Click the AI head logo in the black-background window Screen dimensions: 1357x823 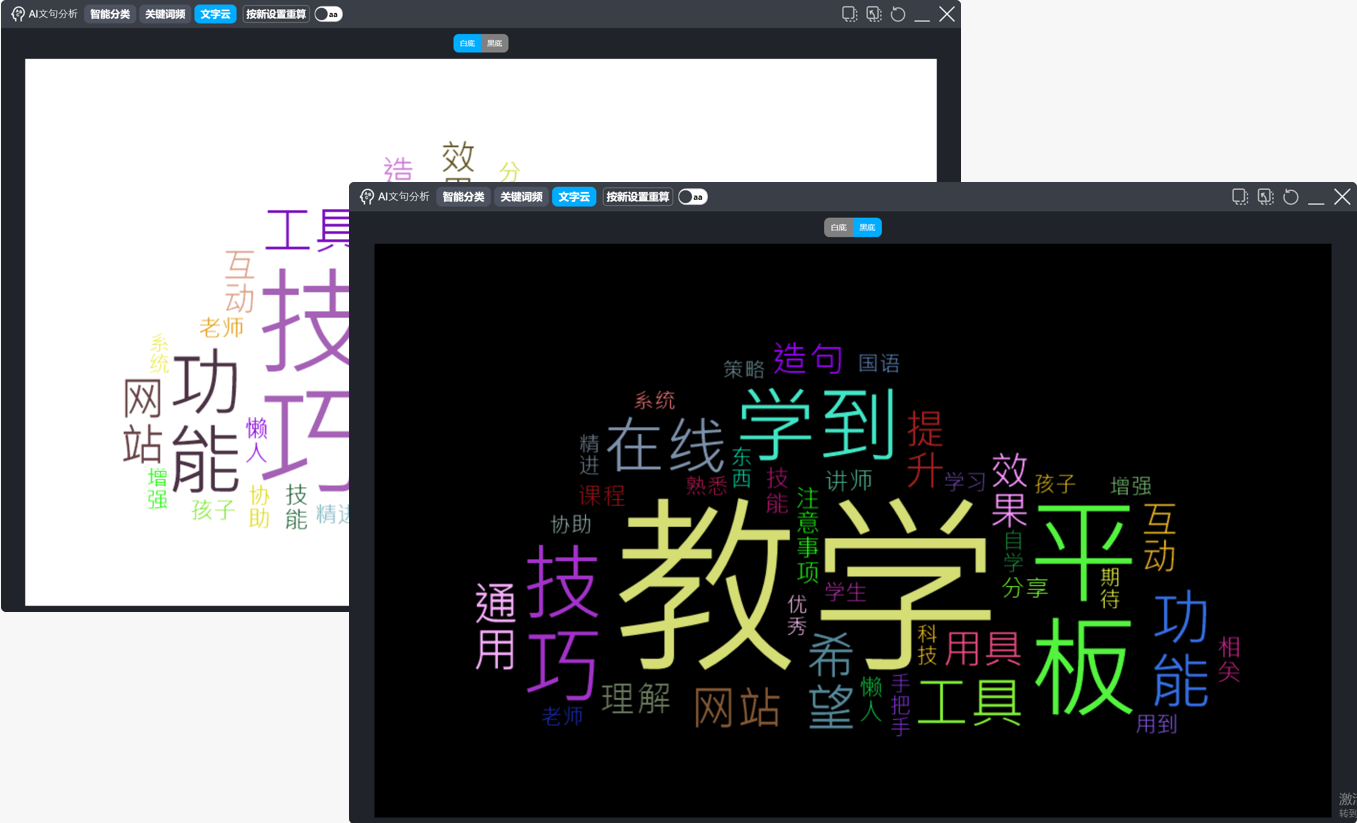tap(367, 197)
